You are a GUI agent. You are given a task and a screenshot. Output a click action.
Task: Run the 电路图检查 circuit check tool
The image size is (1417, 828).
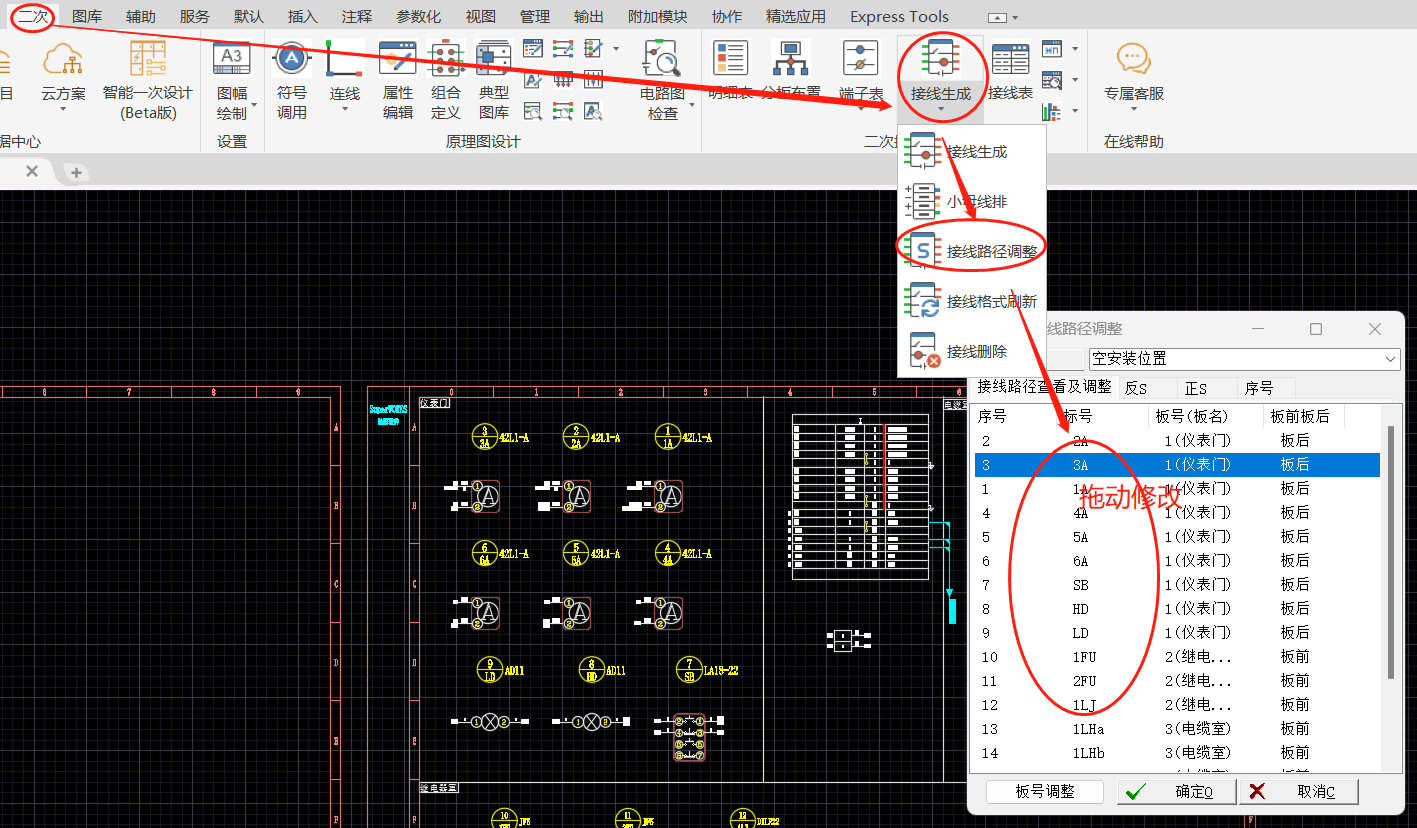pos(663,80)
